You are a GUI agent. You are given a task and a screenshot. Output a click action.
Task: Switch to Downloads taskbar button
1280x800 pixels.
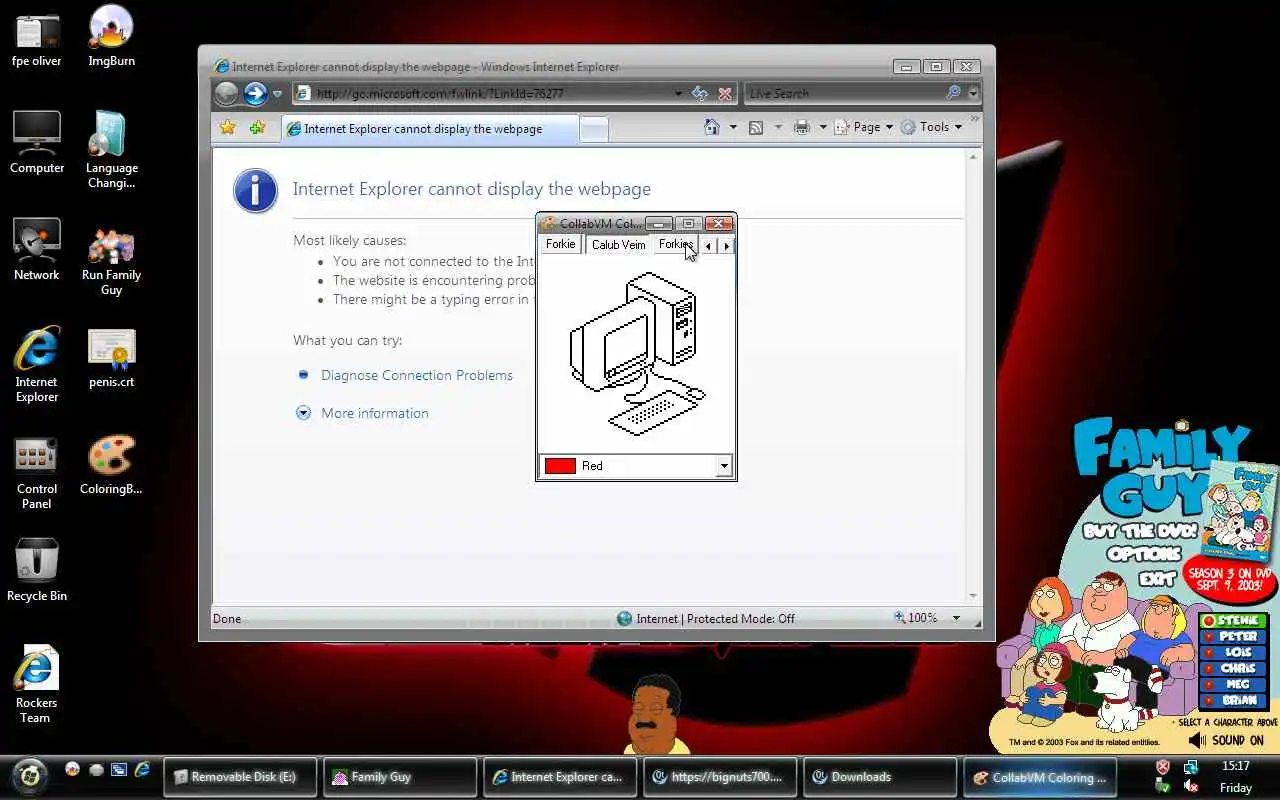880,777
